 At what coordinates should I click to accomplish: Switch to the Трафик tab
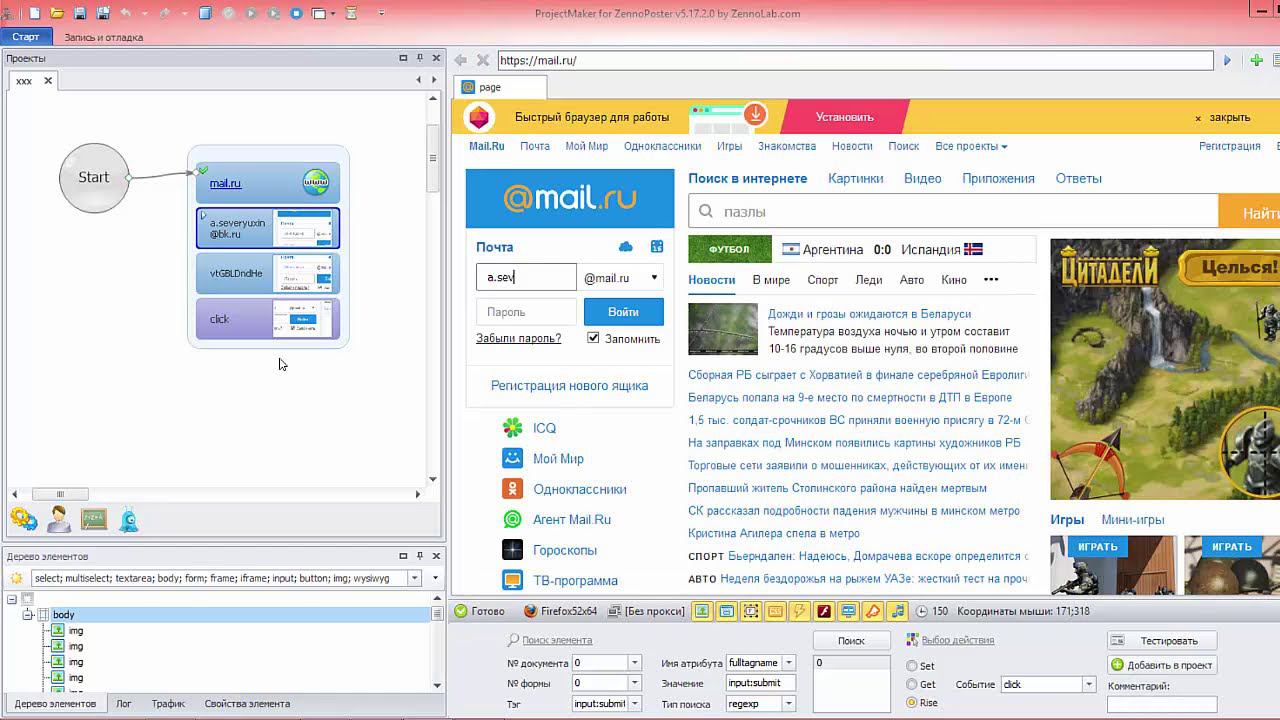(x=168, y=703)
